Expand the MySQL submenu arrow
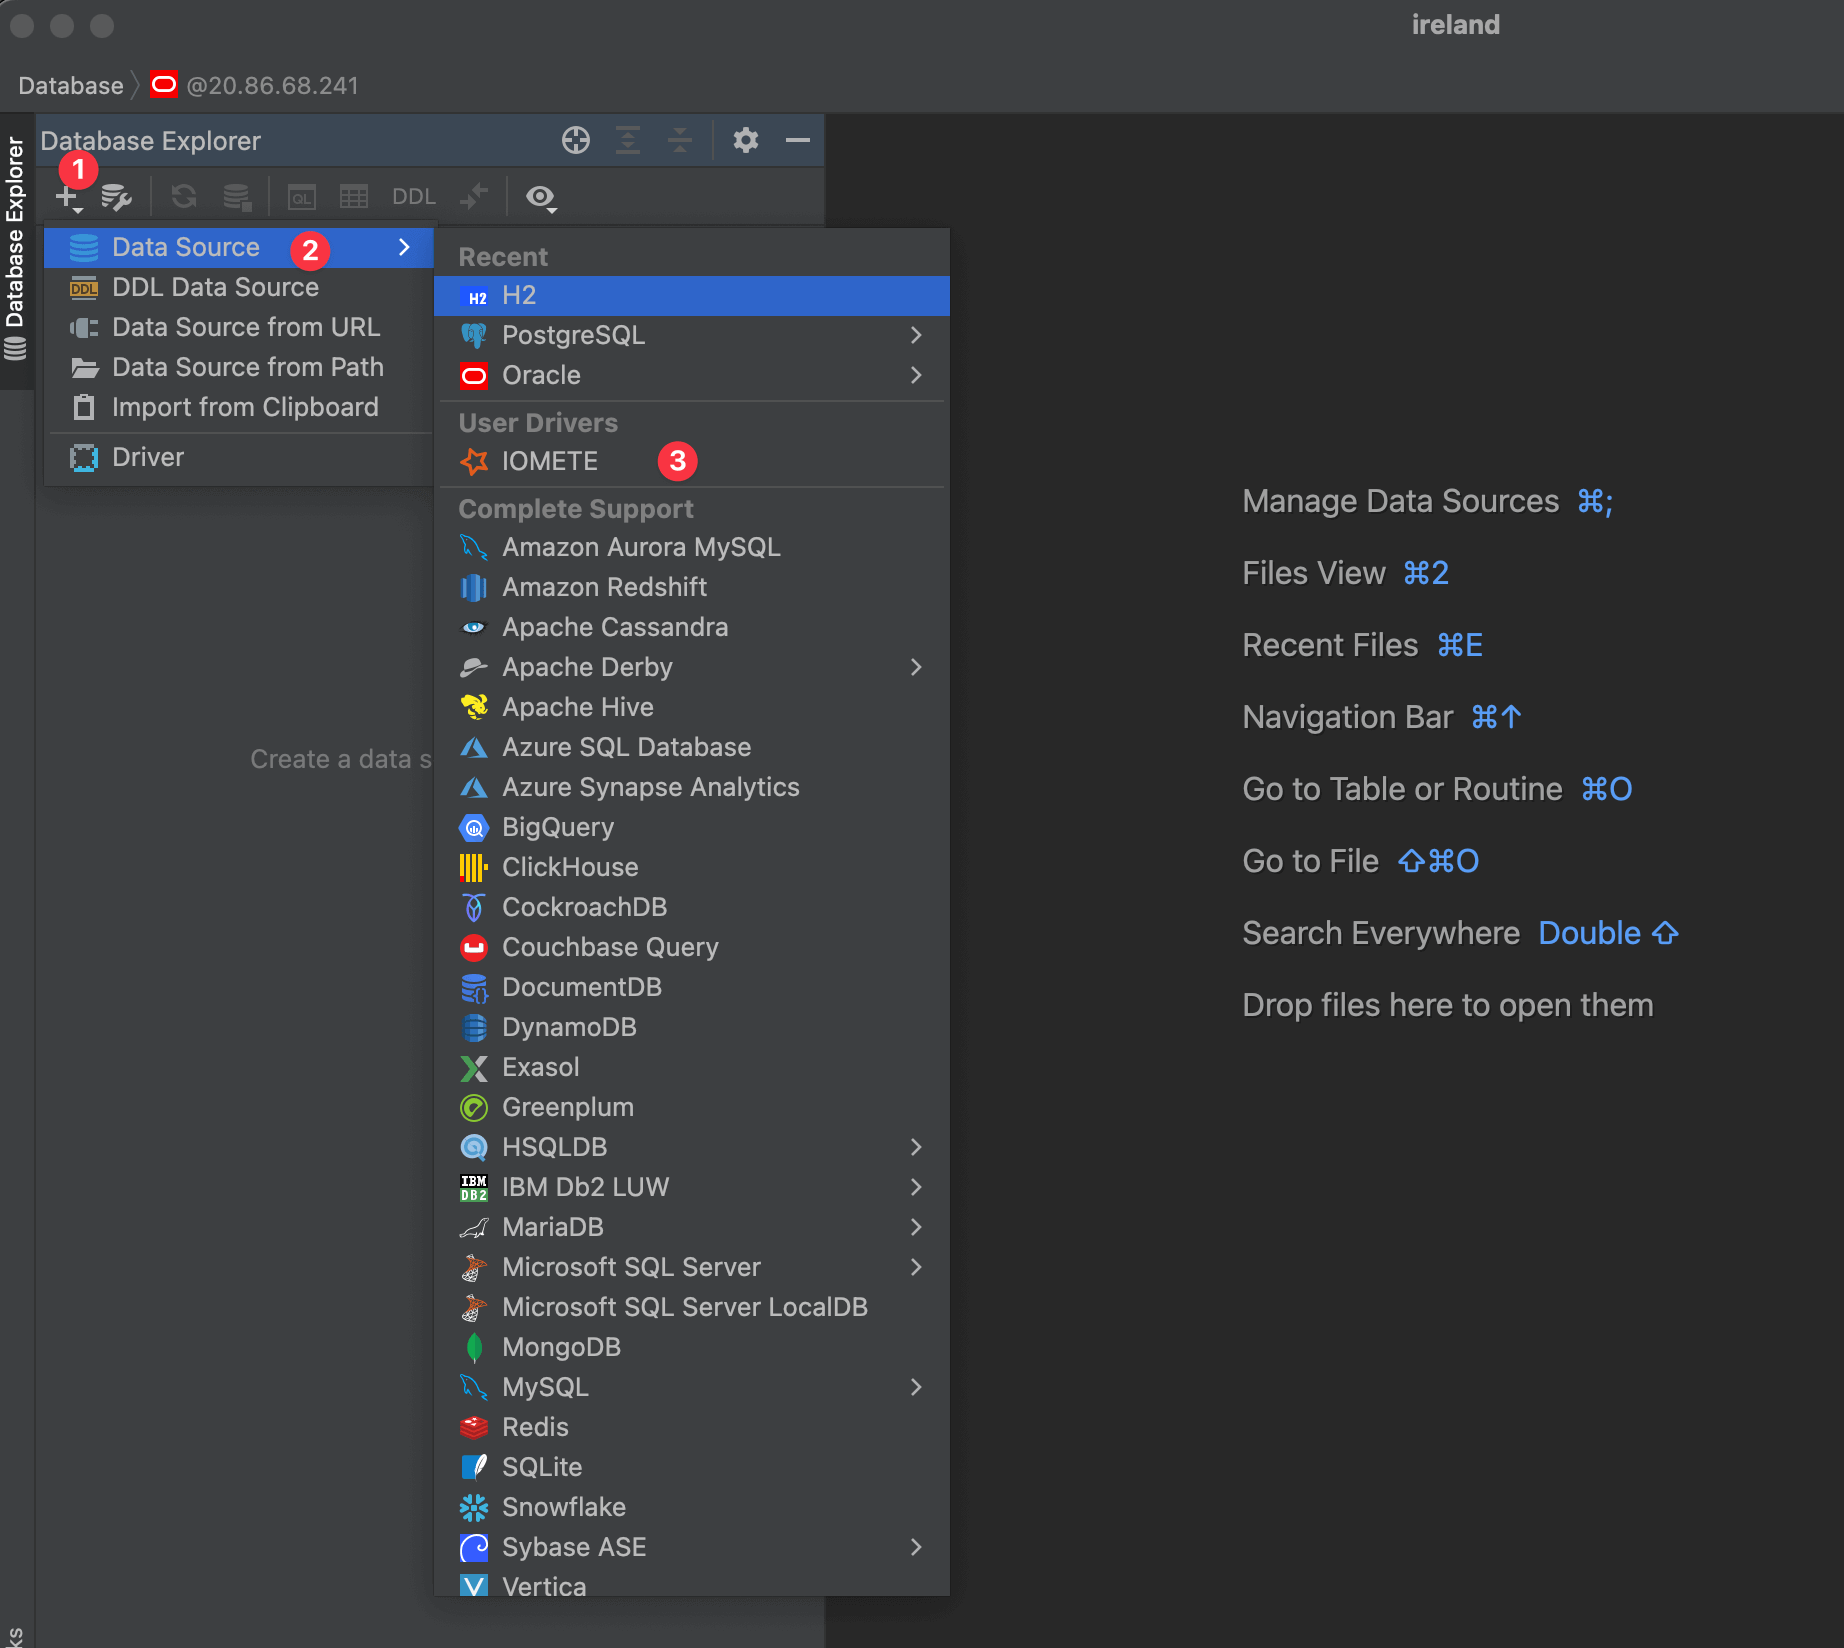The height and width of the screenshot is (1648, 1844). (x=916, y=1387)
